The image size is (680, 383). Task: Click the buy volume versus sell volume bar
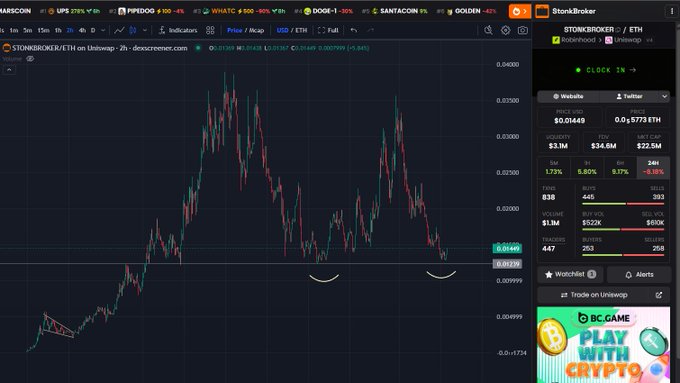click(623, 229)
